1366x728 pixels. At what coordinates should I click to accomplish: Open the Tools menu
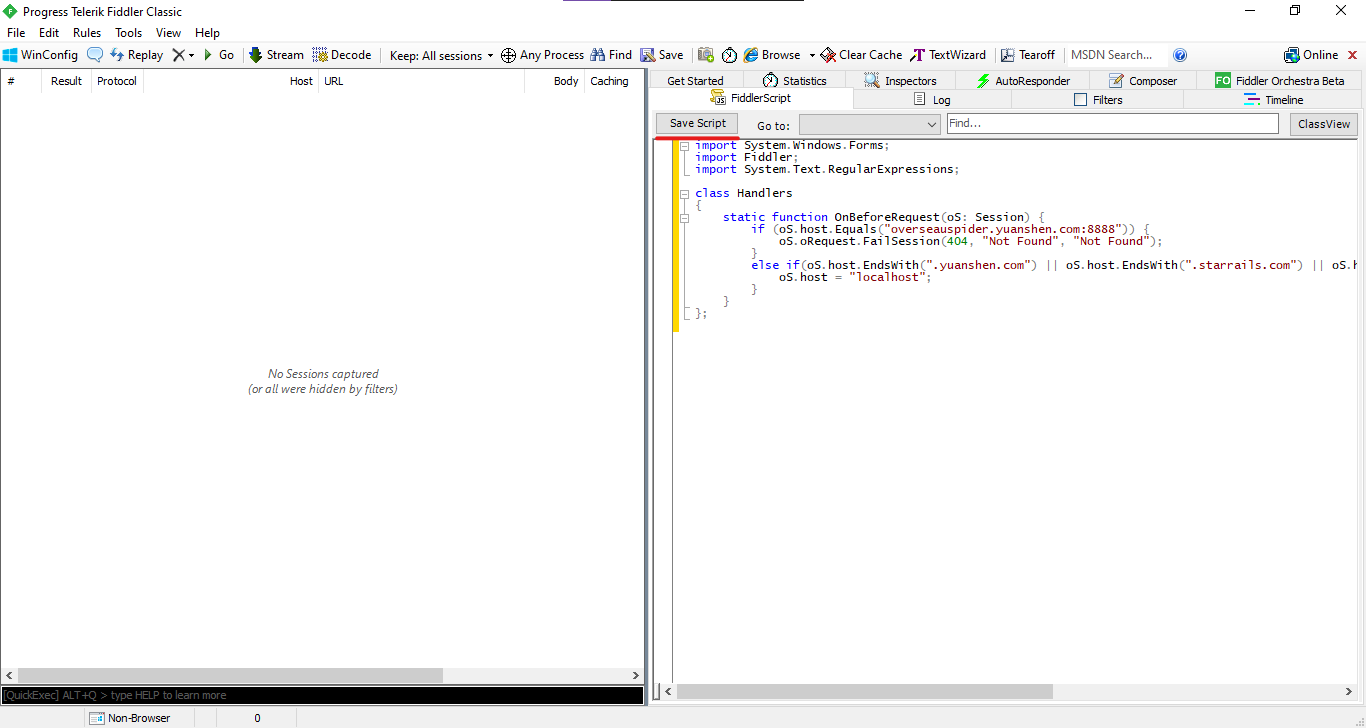(x=129, y=33)
